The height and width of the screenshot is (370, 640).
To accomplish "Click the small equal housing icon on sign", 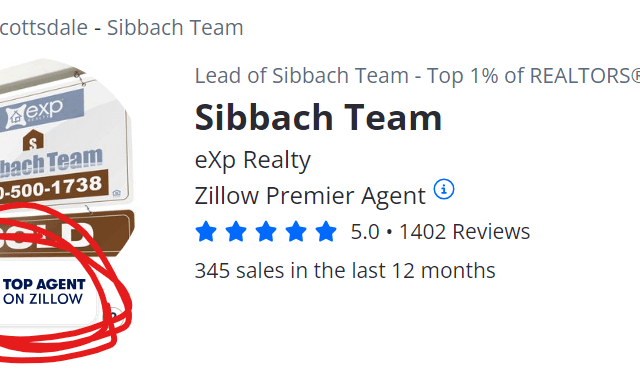I will click(x=116, y=193).
